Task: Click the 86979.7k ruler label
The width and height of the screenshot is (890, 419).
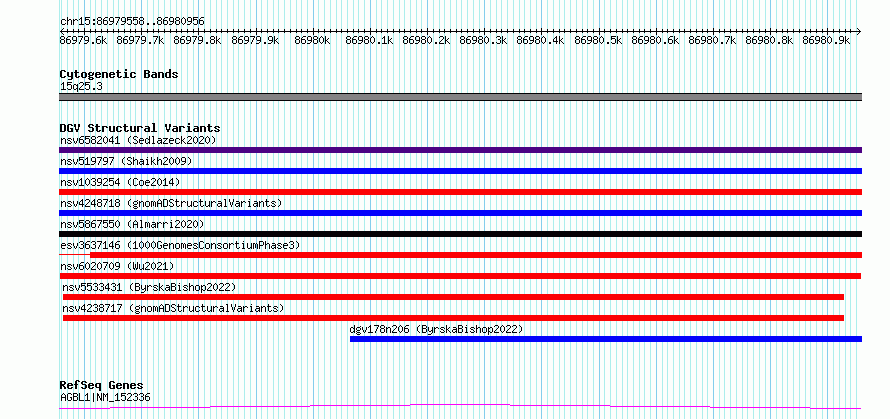Action: coord(140,40)
